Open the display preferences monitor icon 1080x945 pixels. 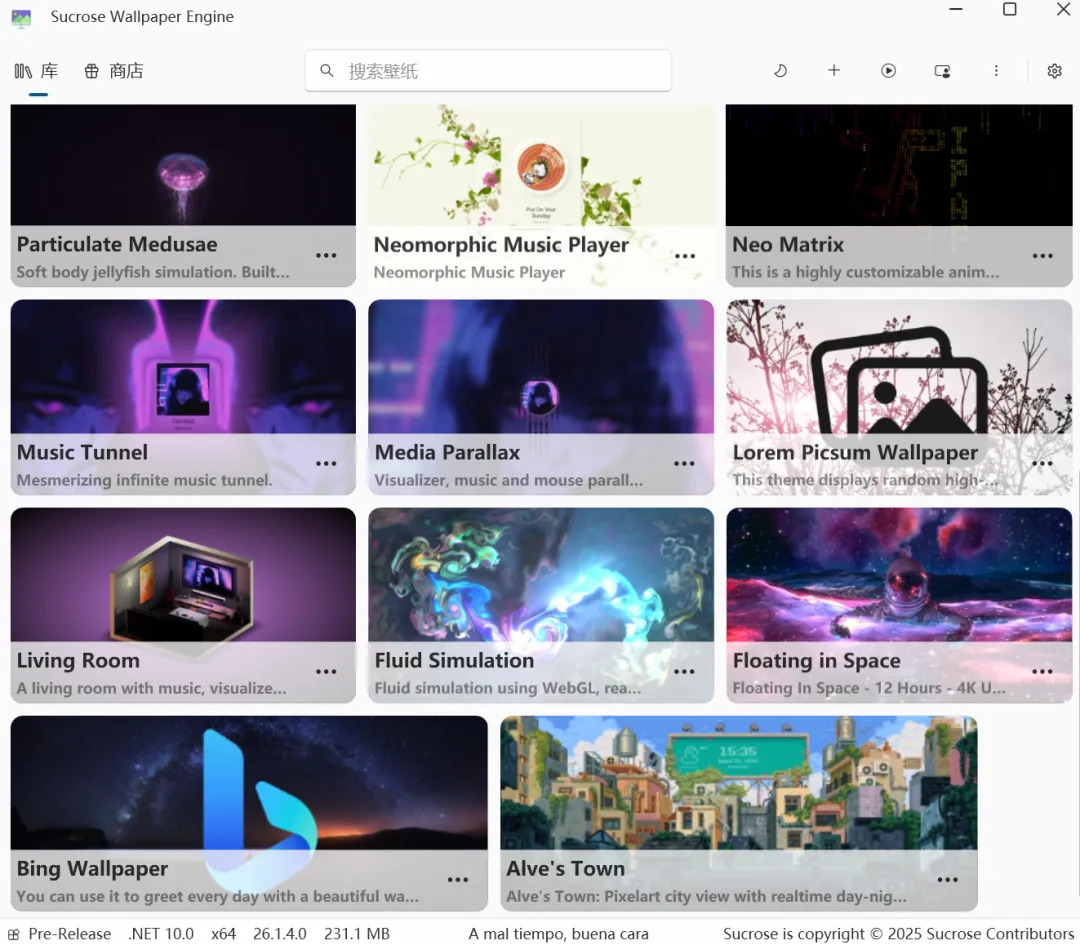(942, 71)
